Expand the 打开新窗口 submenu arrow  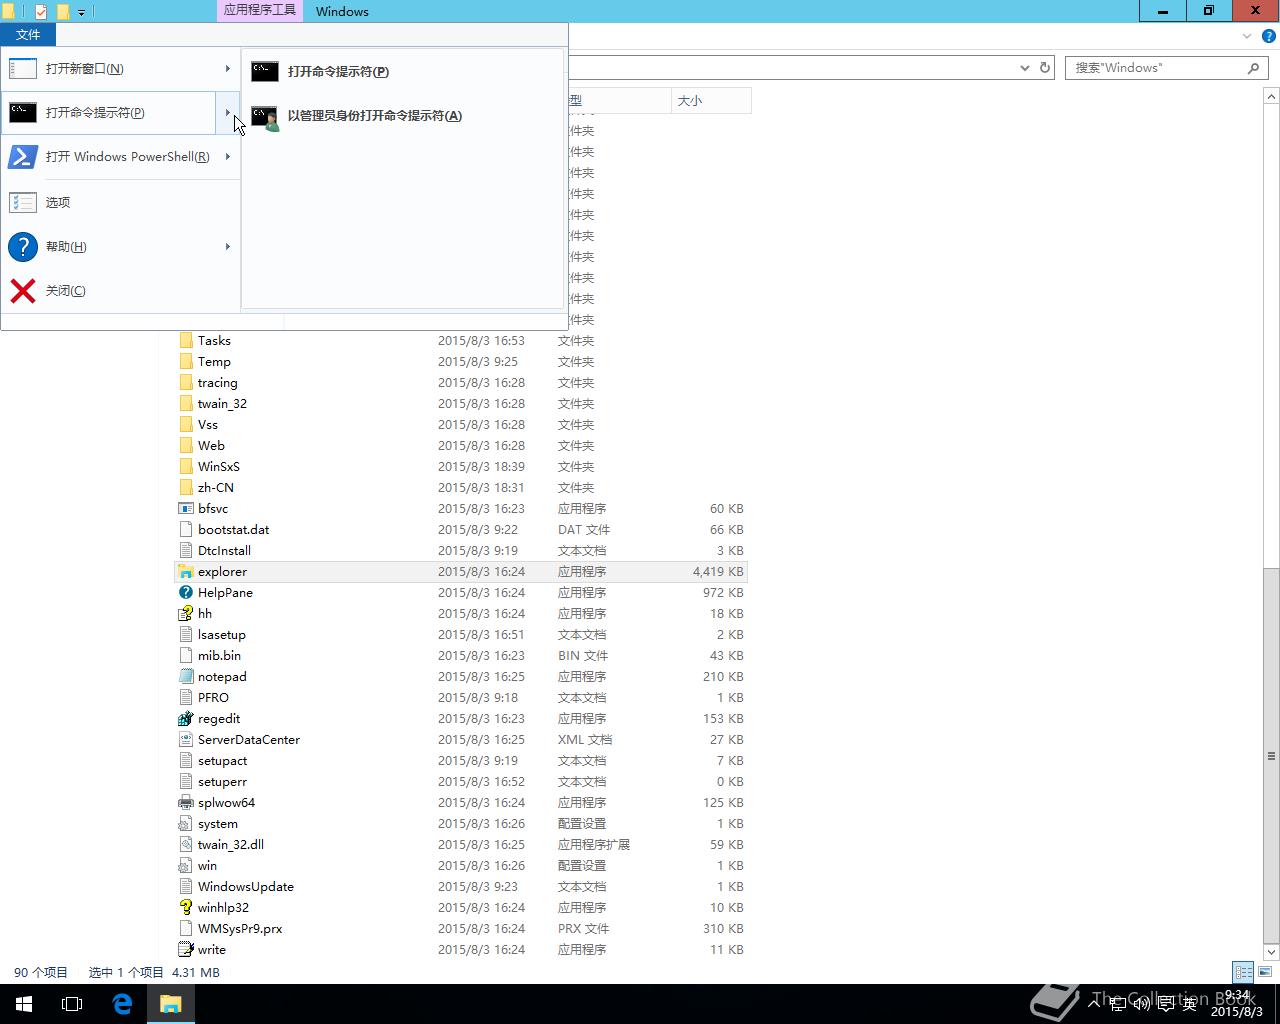pyautogui.click(x=228, y=69)
